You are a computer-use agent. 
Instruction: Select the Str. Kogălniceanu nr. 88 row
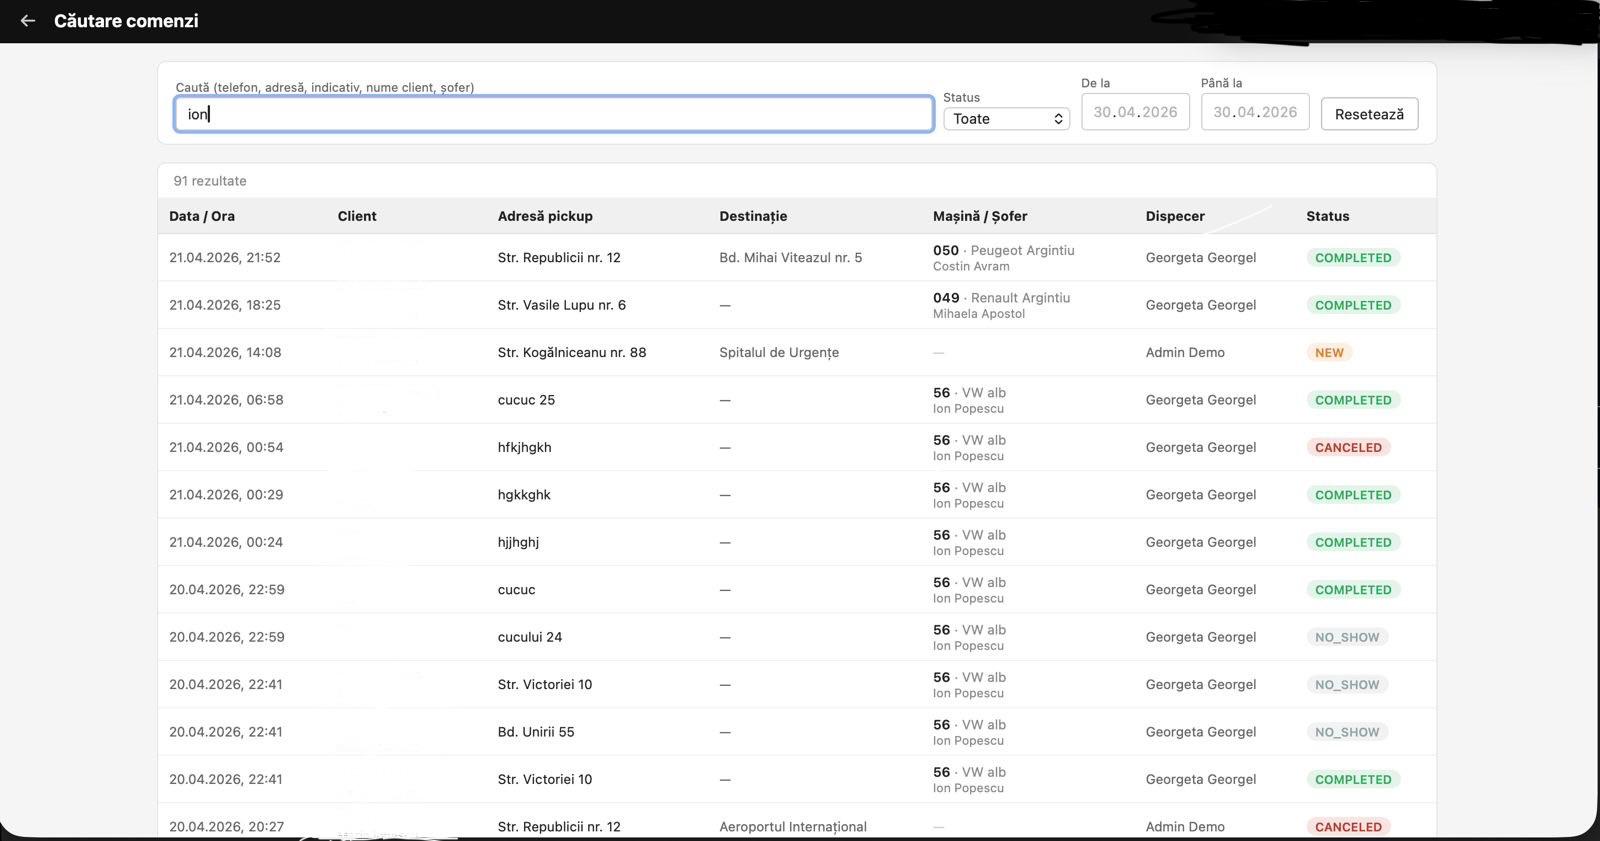pyautogui.click(x=571, y=353)
